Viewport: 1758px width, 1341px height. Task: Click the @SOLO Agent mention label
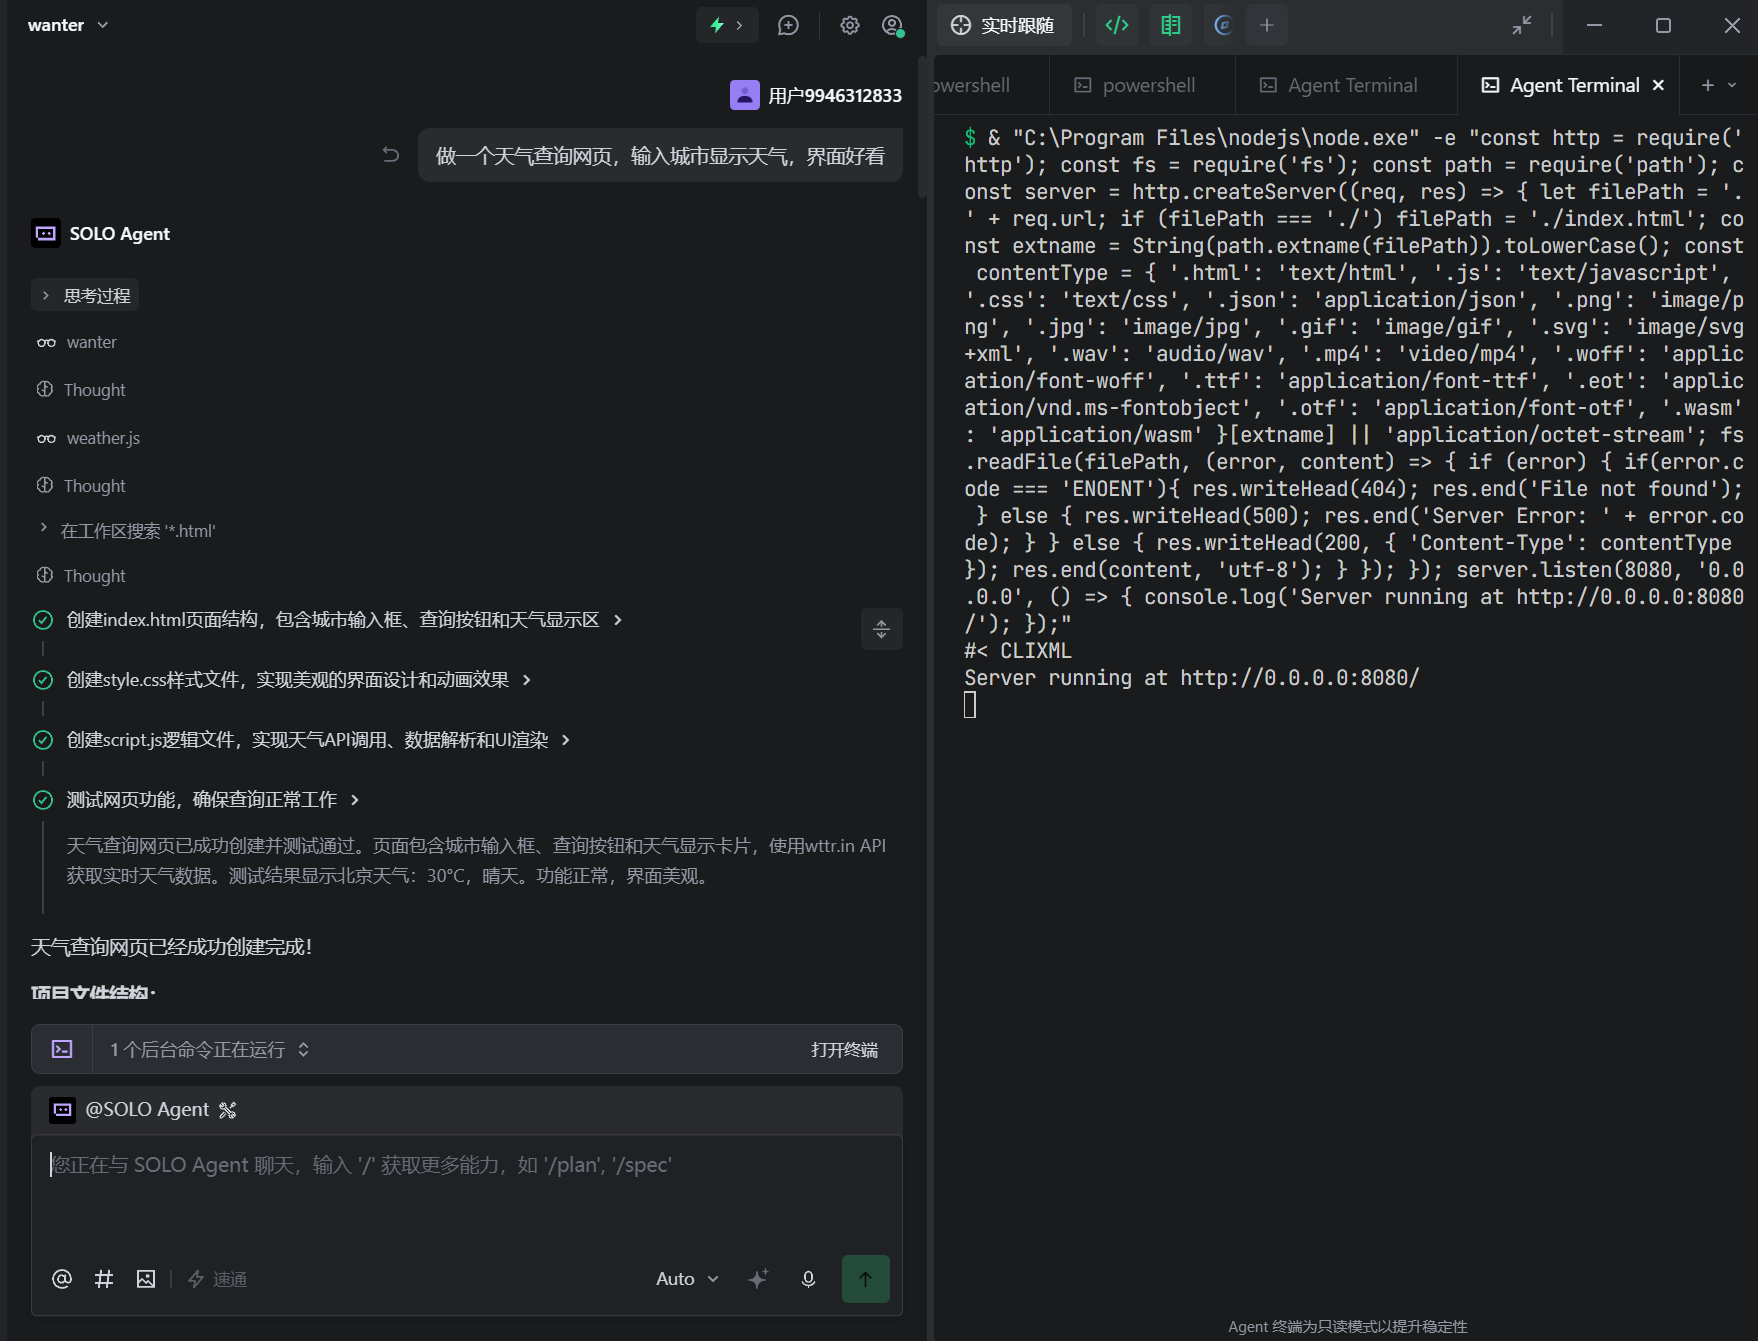(x=147, y=1109)
